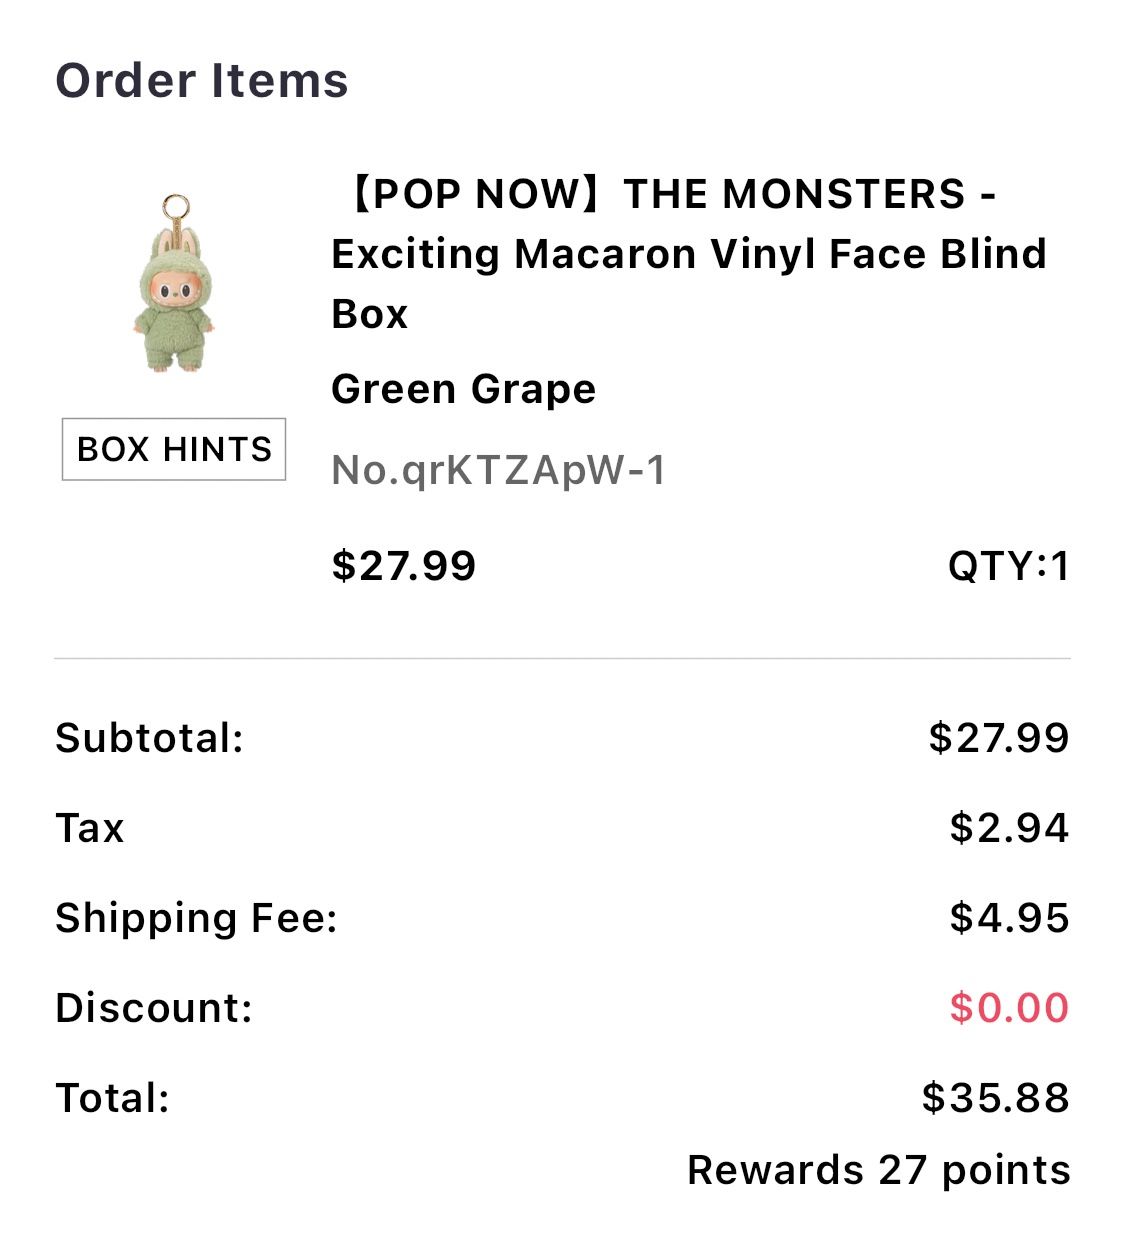This screenshot has height=1243, width=1125.
Task: Tap the QTY:1 quantity label
Action: point(1008,566)
